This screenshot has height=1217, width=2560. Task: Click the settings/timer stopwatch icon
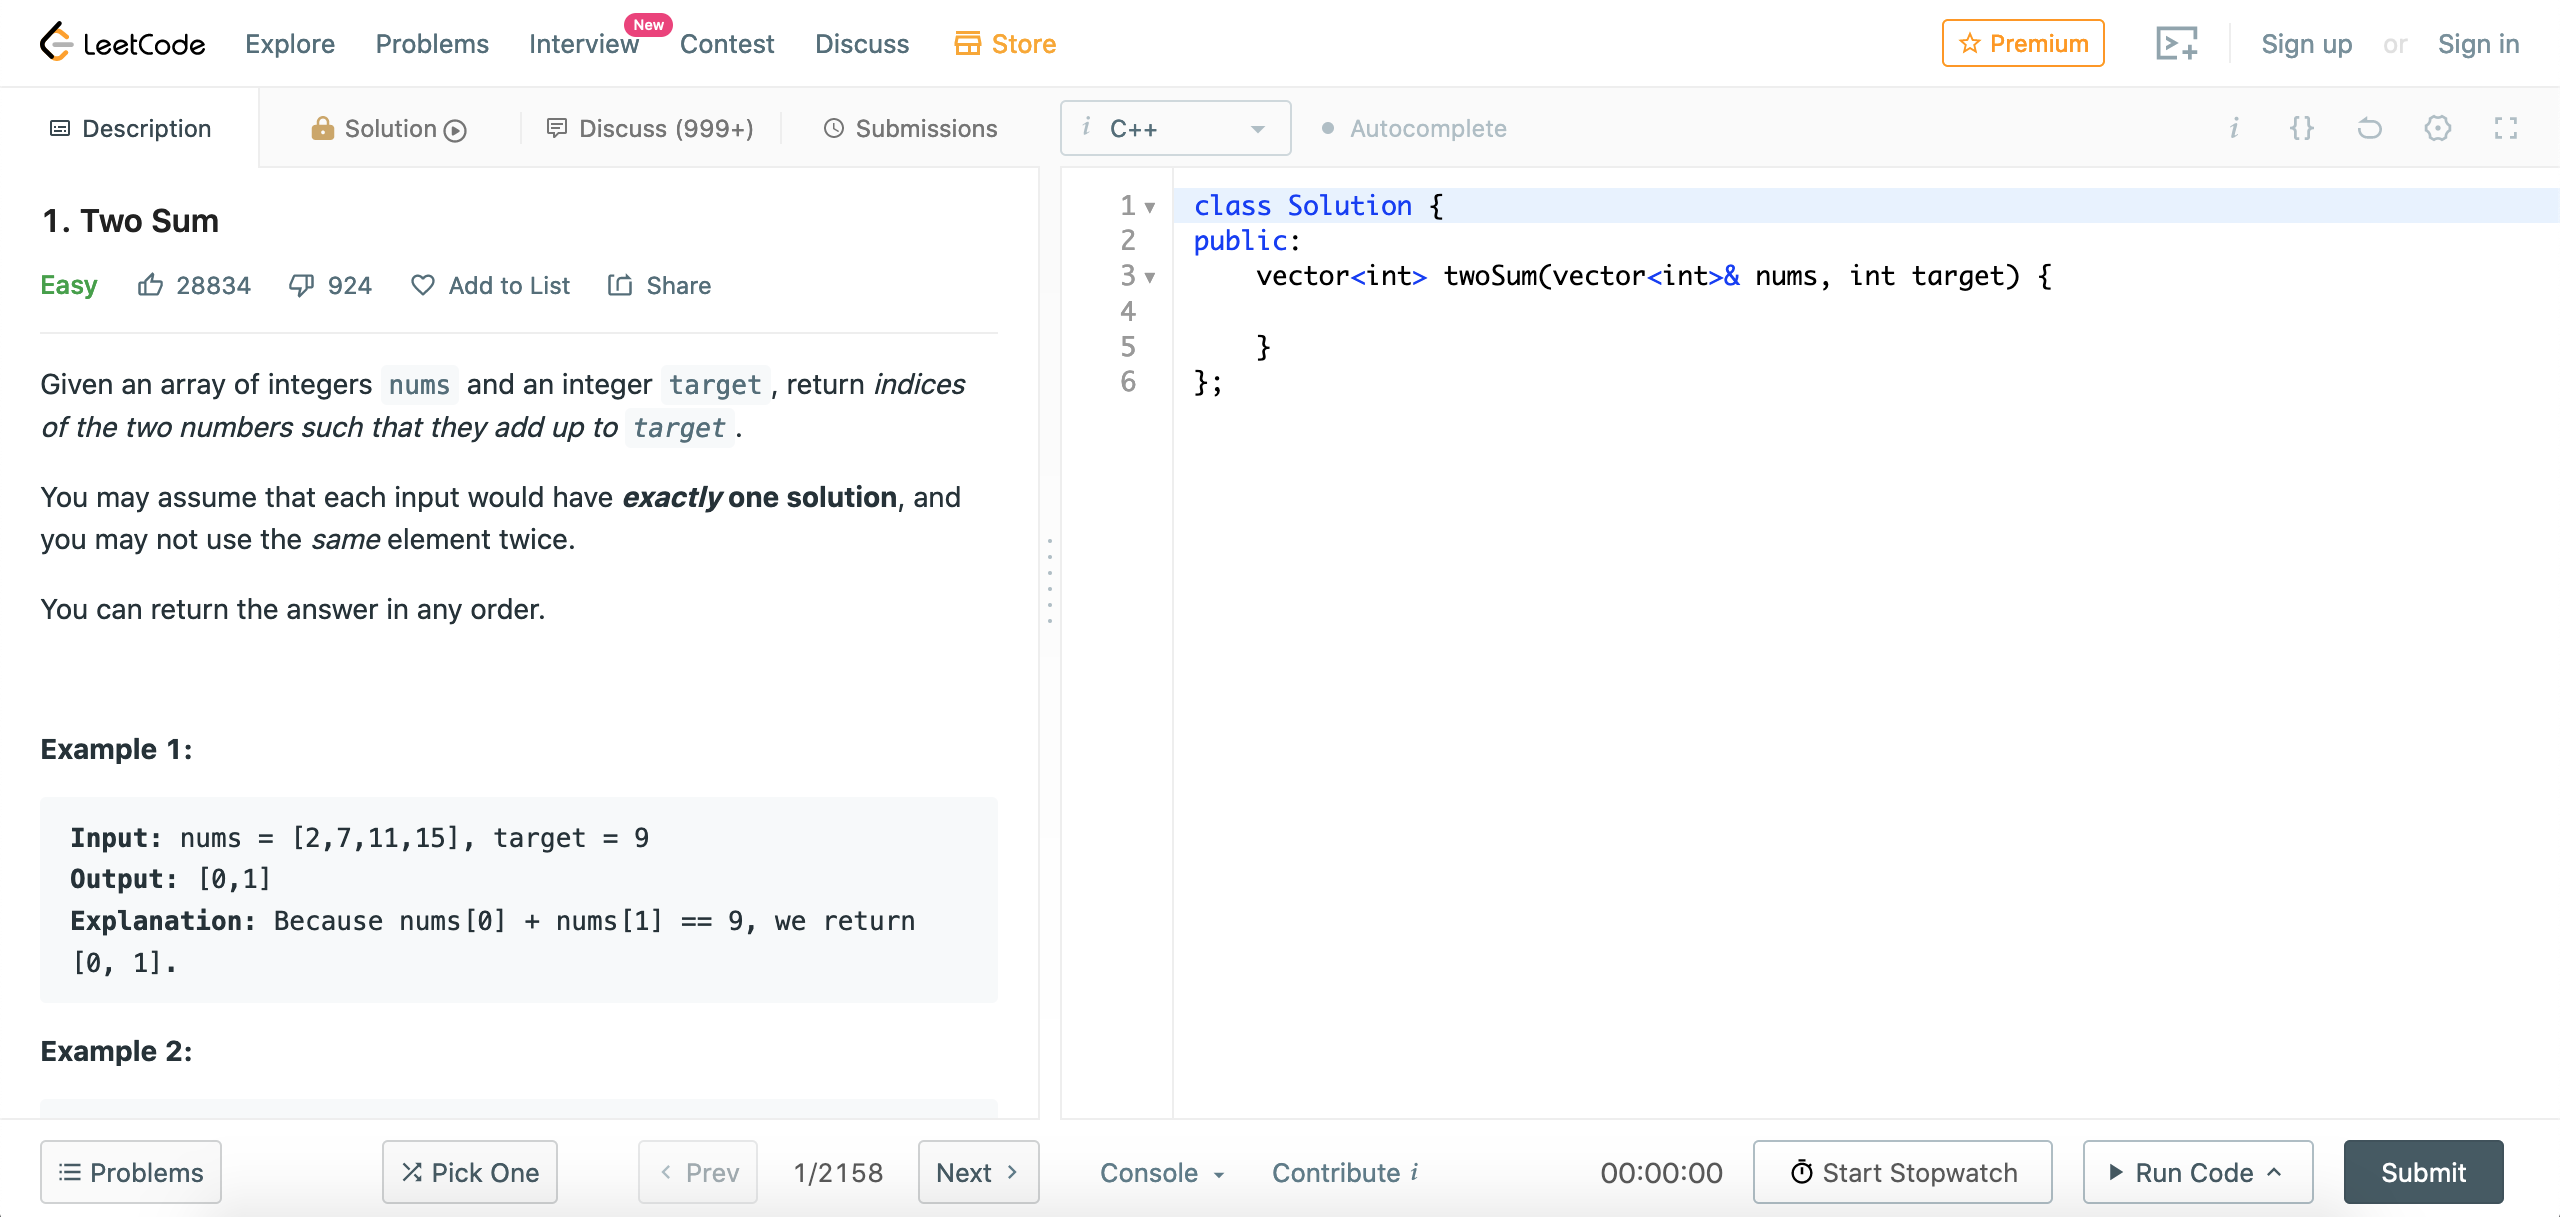tap(1796, 1171)
